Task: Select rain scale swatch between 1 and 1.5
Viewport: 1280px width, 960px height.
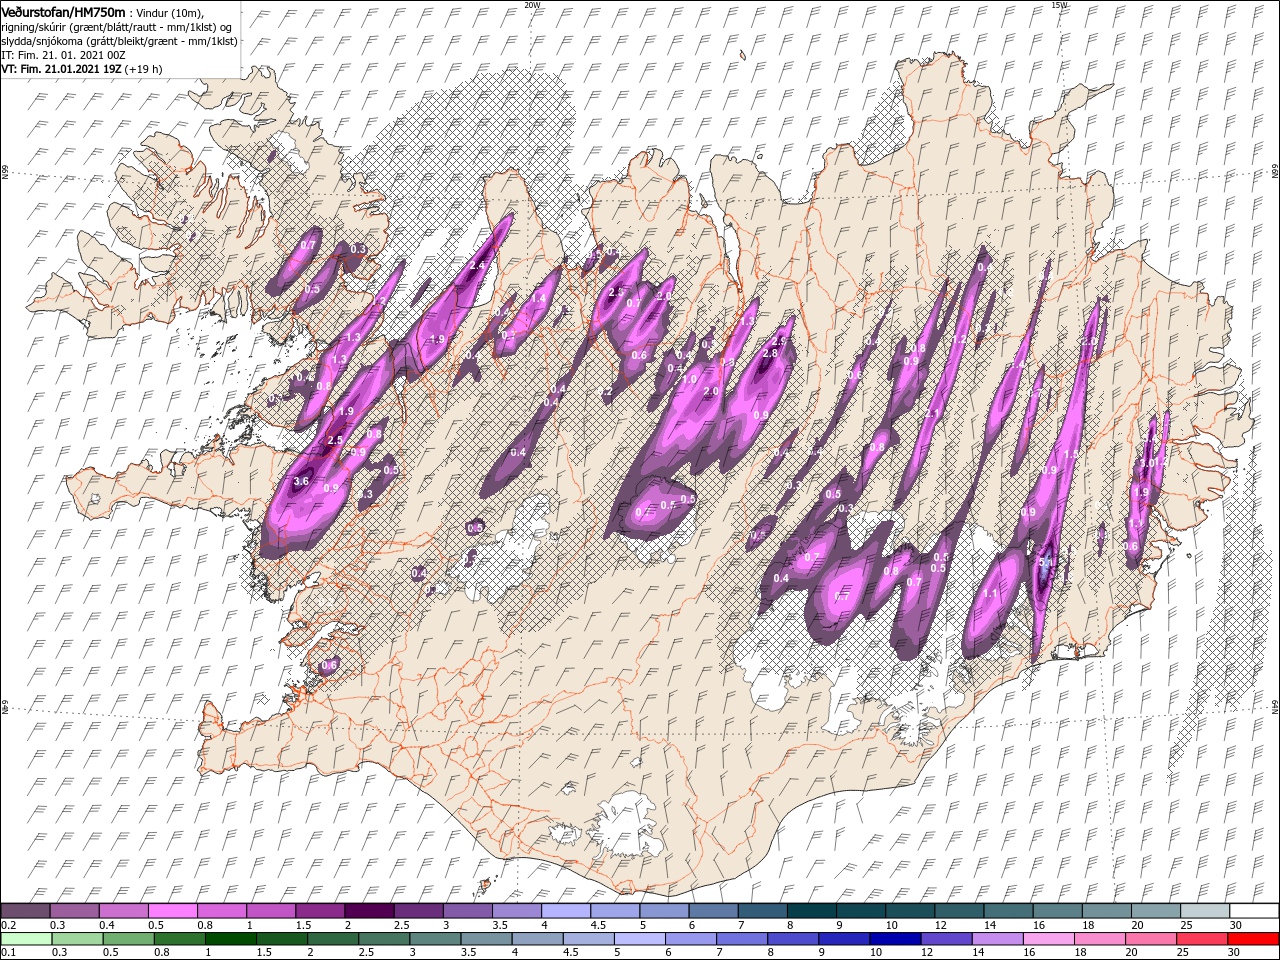Action: [230, 939]
